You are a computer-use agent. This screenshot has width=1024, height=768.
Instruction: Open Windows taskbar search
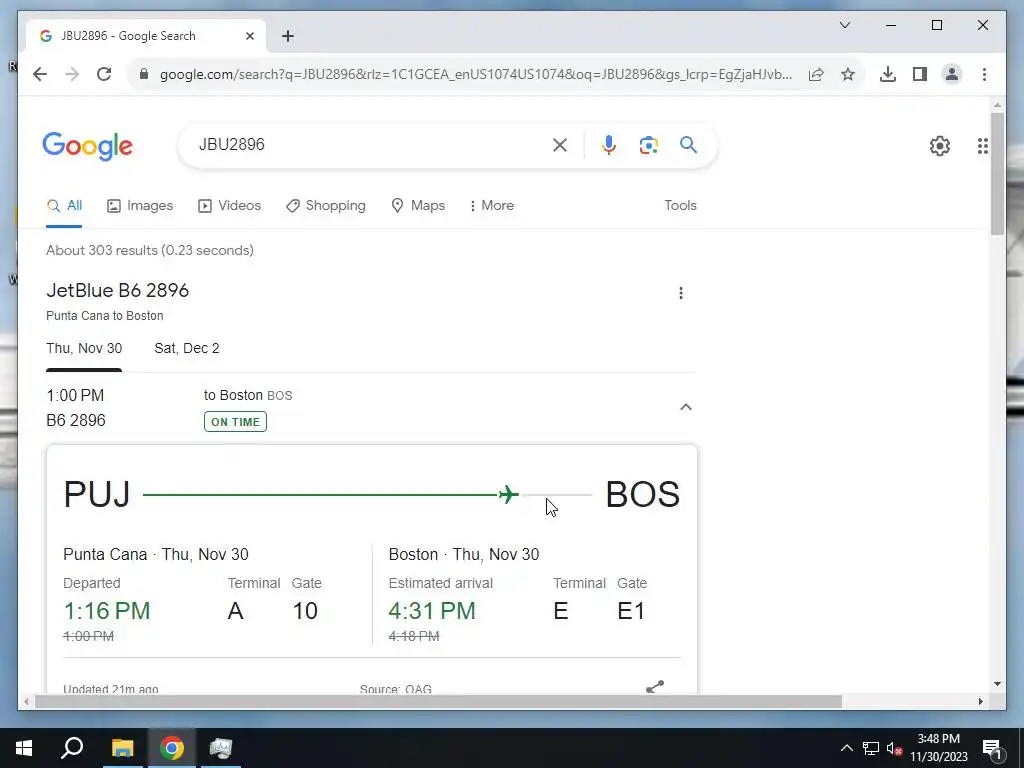point(72,748)
